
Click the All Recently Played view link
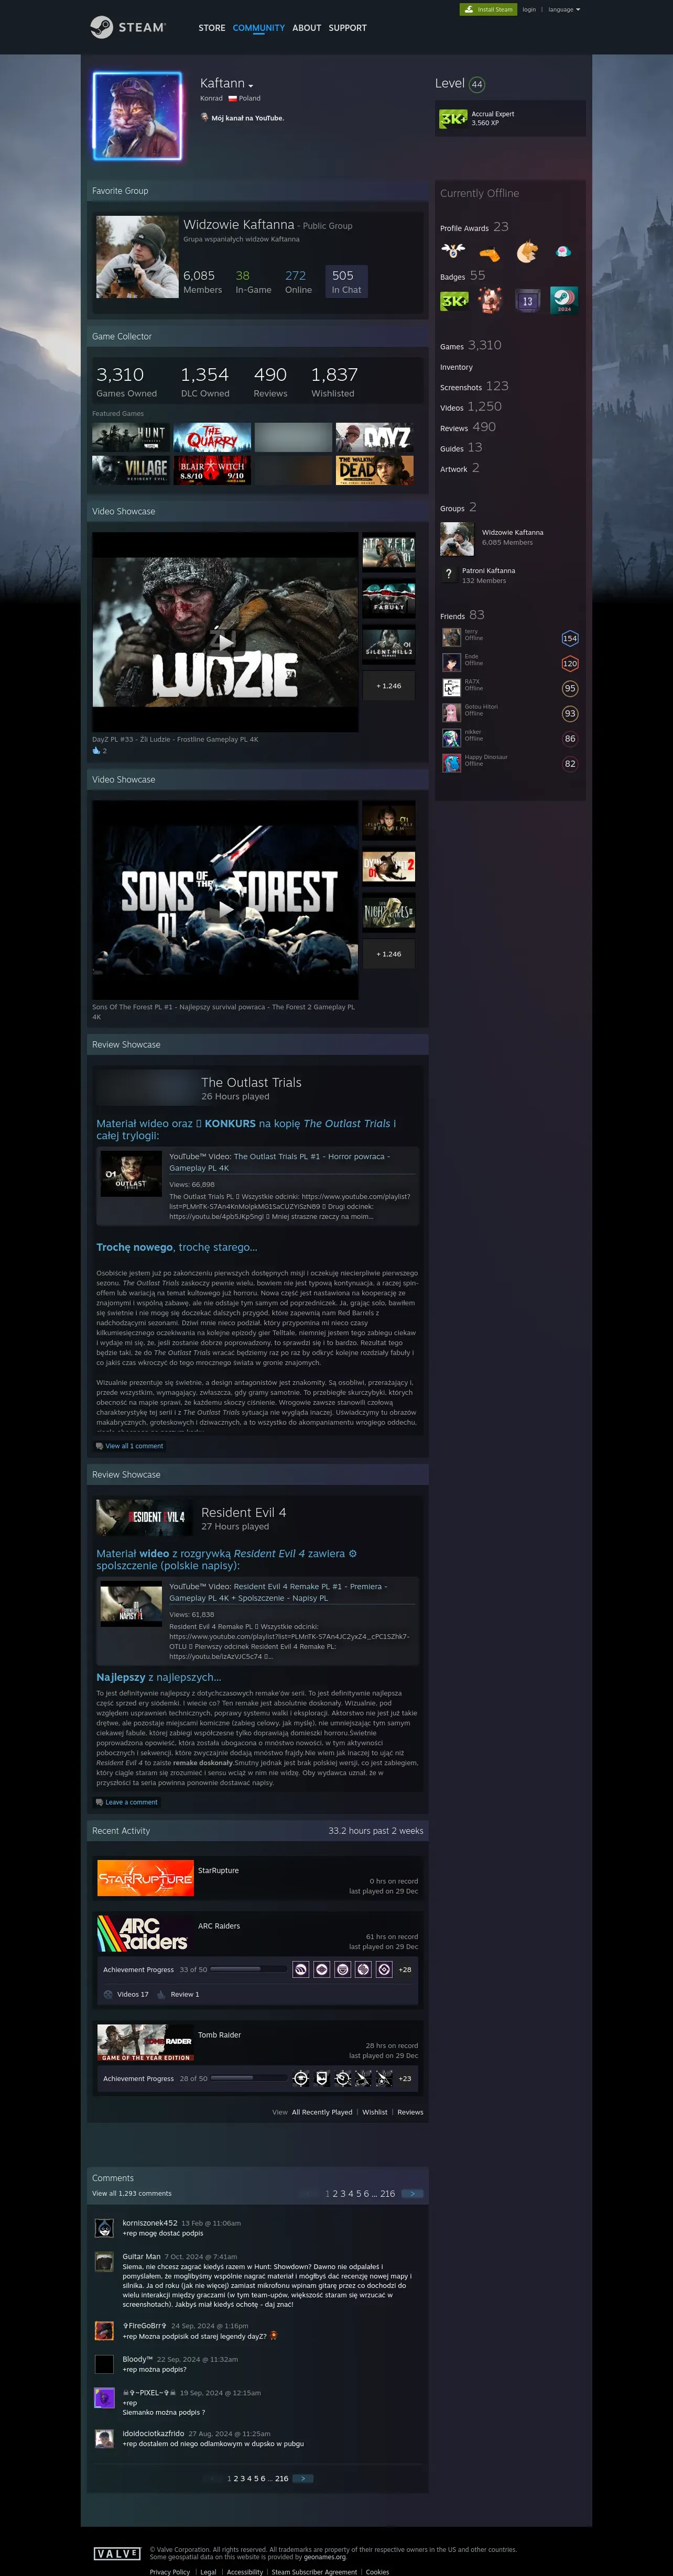(x=322, y=2112)
